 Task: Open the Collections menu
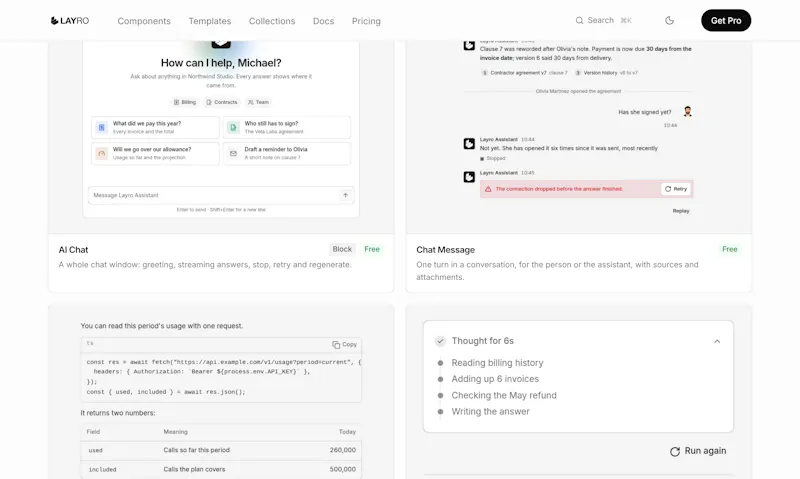tap(272, 21)
